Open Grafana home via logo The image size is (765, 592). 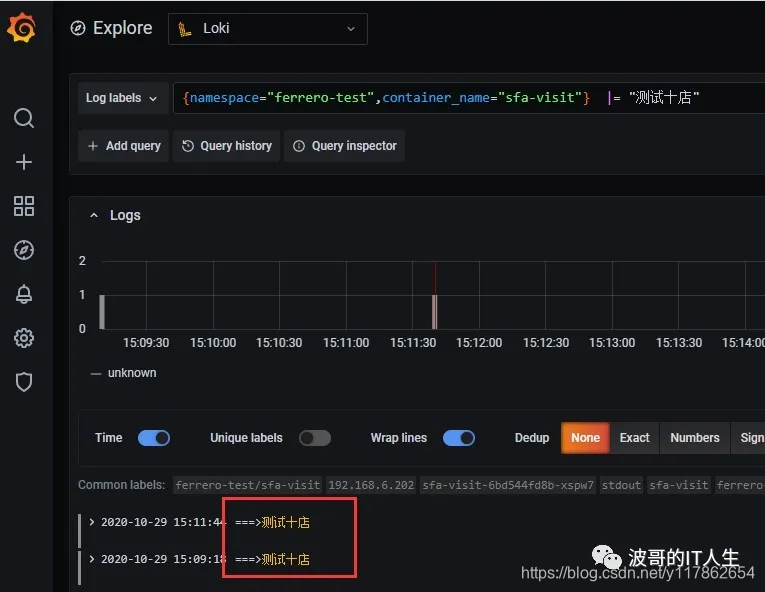pyautogui.click(x=21, y=28)
